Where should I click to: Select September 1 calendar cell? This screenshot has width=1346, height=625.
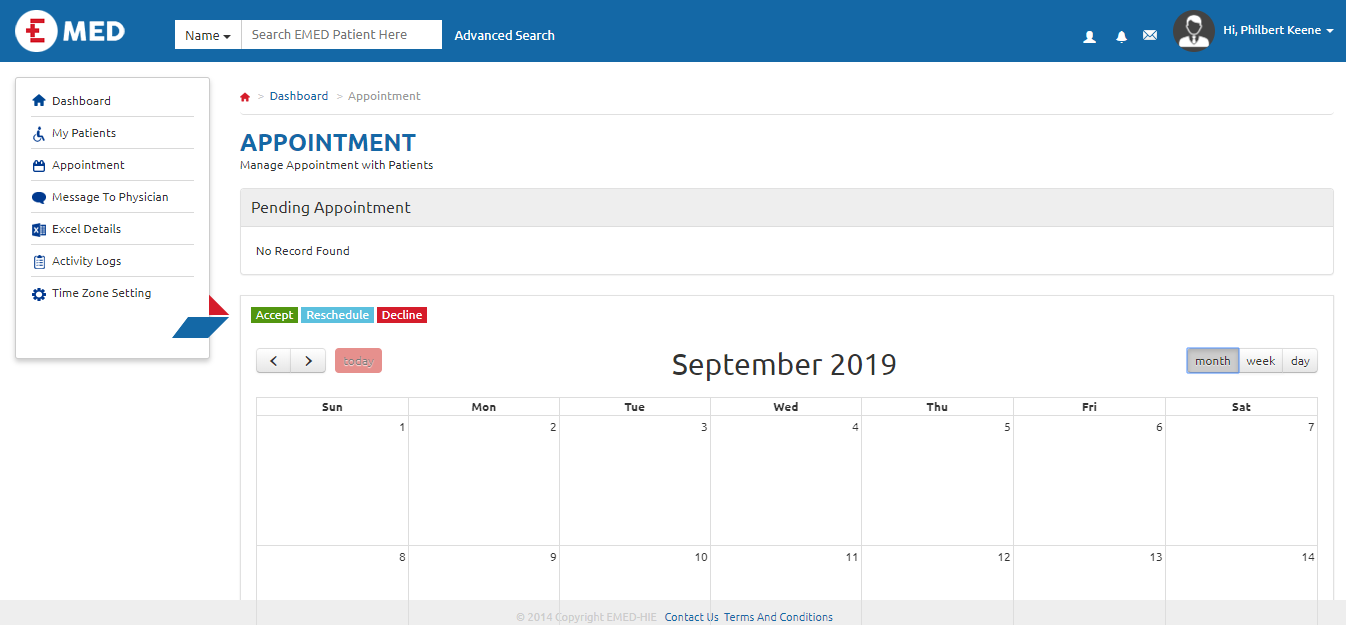pos(332,480)
